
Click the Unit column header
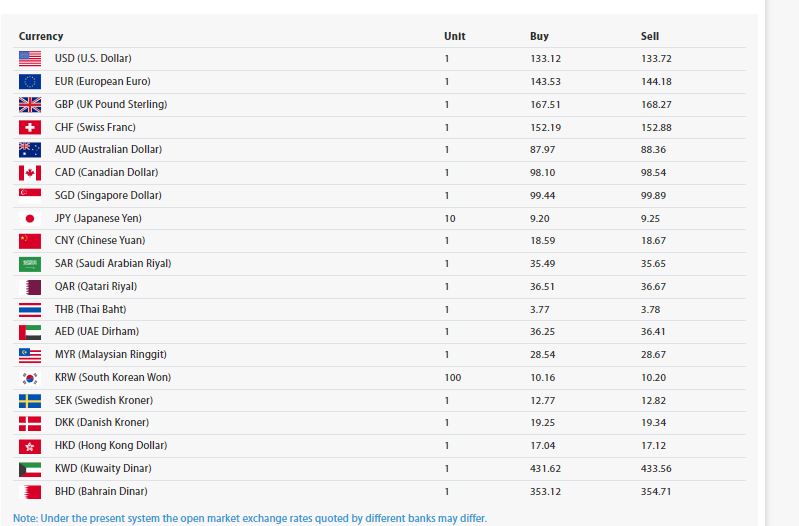pos(454,36)
